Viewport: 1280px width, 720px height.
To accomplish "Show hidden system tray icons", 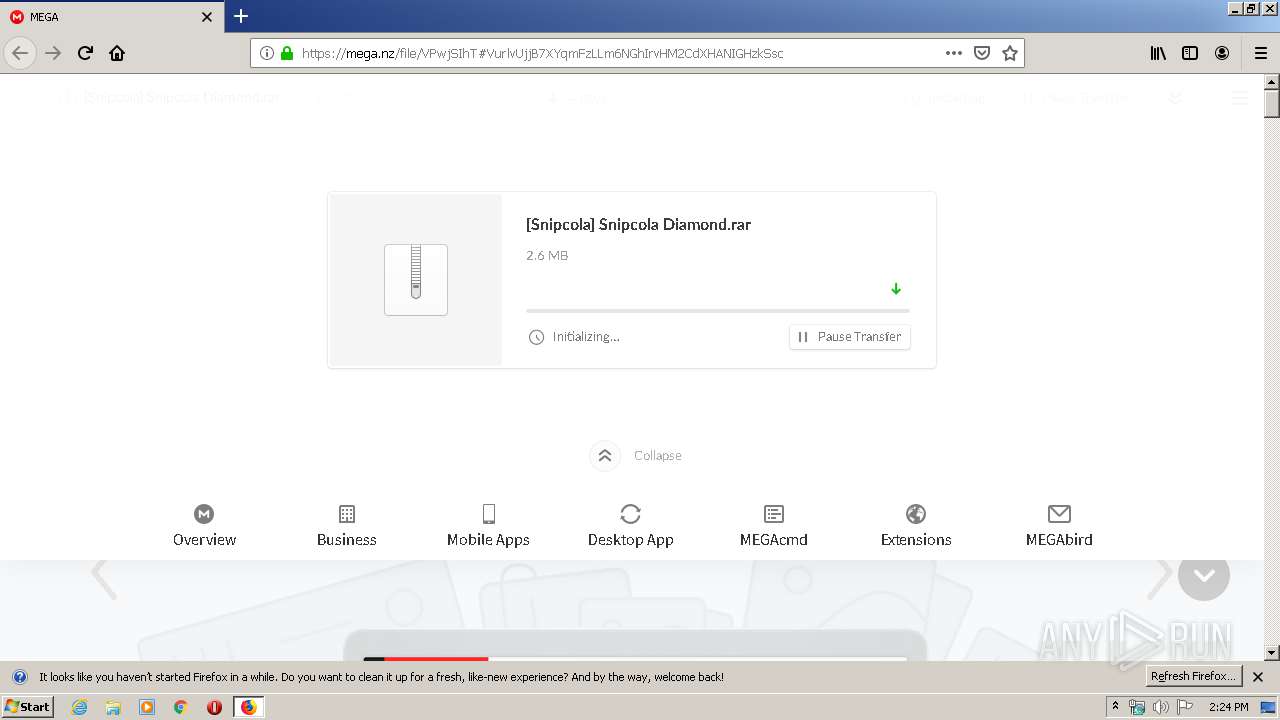I will (1115, 707).
